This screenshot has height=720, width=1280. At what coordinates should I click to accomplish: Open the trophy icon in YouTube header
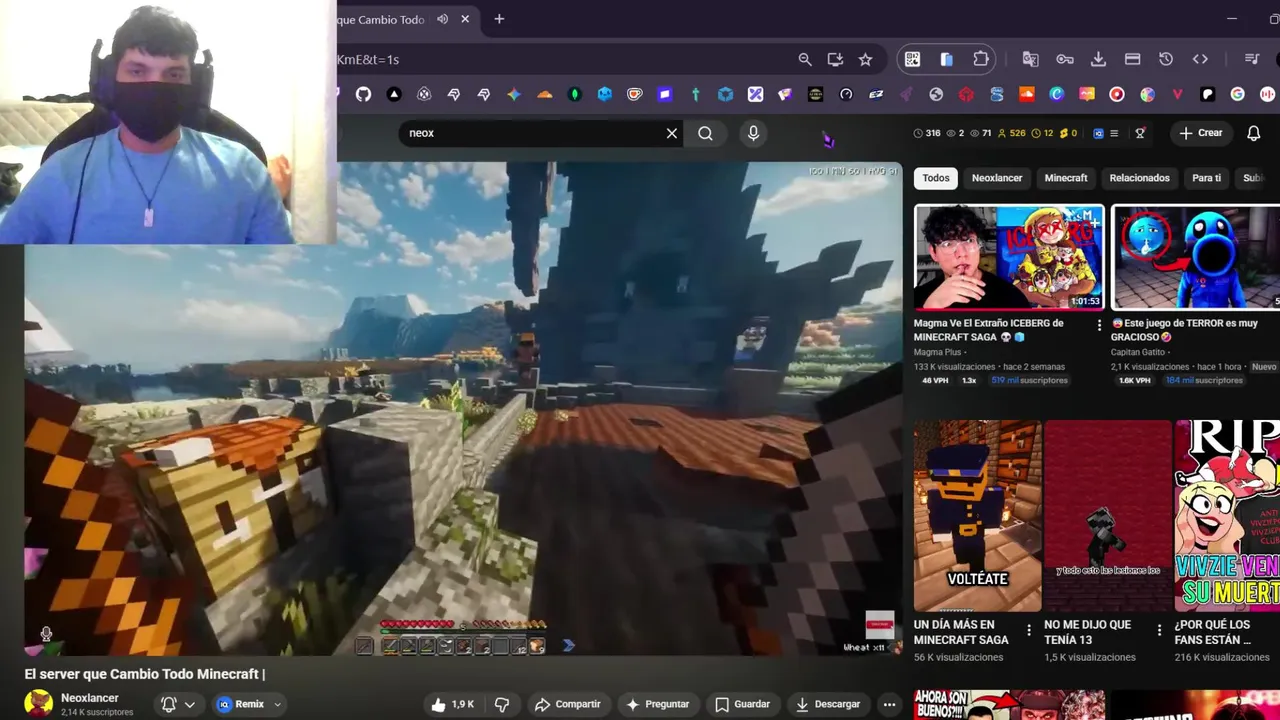[x=1140, y=133]
